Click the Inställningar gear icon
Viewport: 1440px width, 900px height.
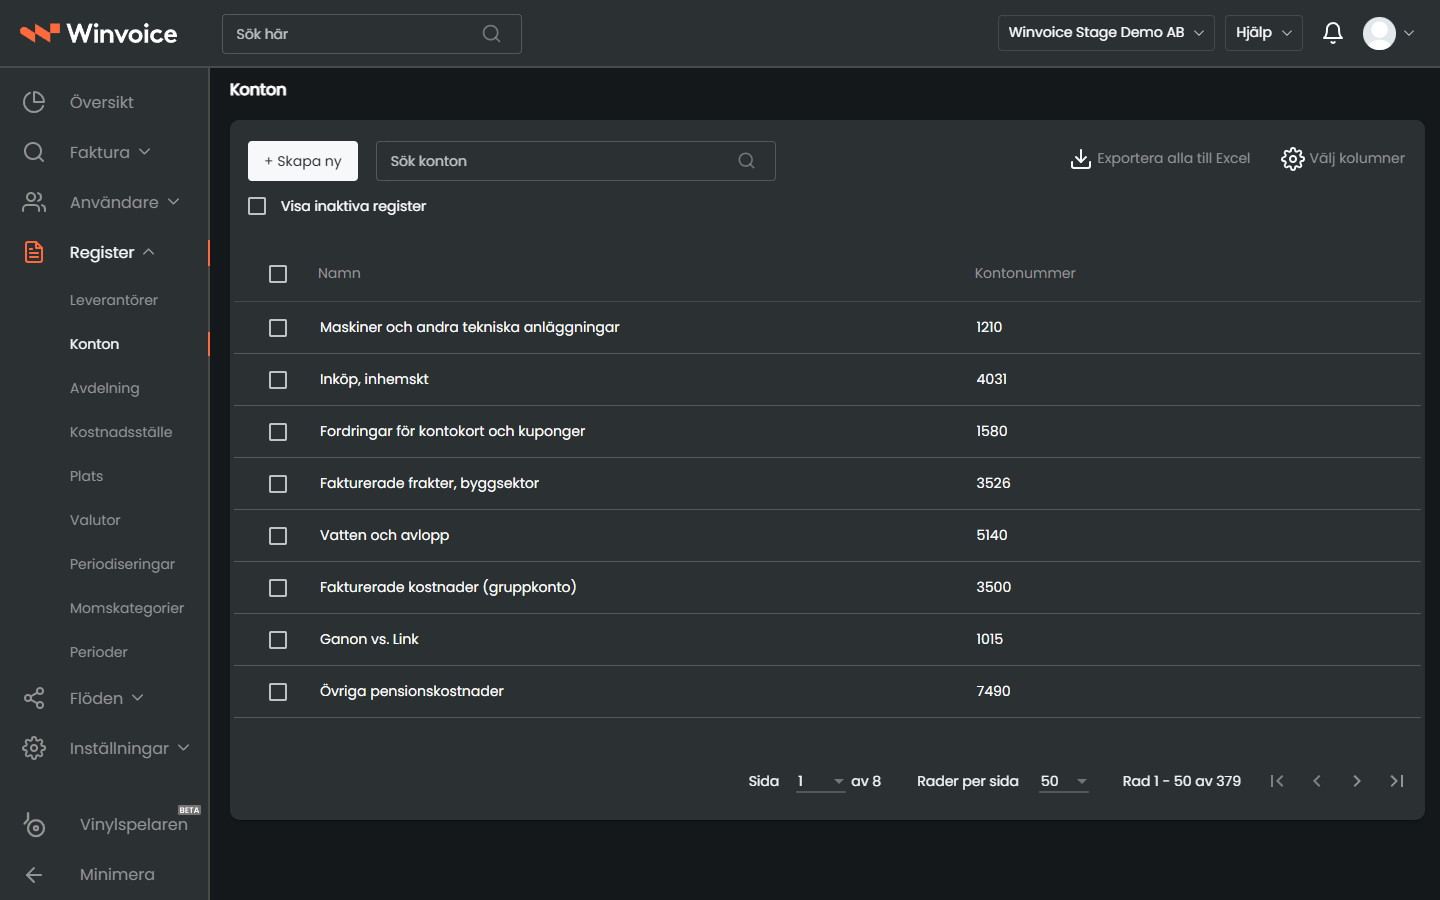coord(34,748)
